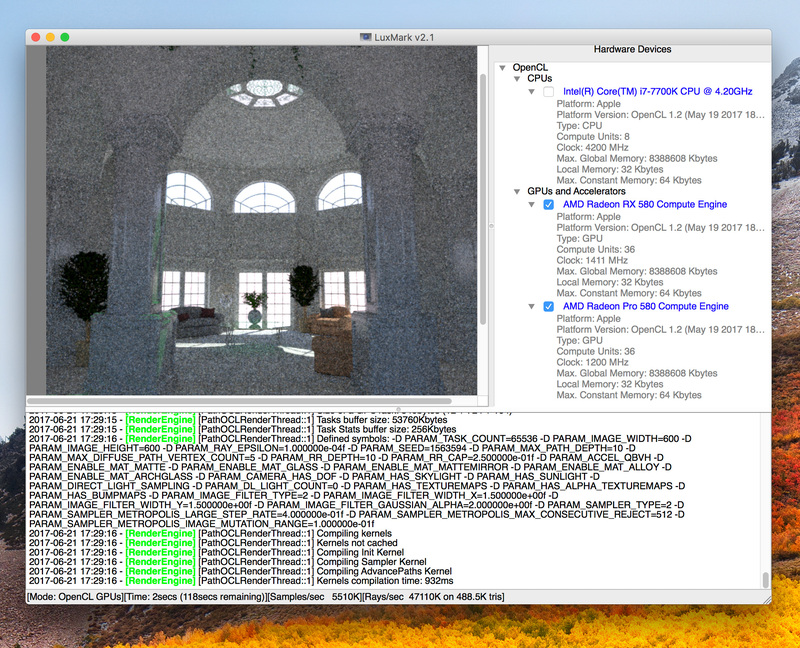800x648 pixels.
Task: Click the 'Rays/sec 47110K' status entry
Action: coord(433,596)
